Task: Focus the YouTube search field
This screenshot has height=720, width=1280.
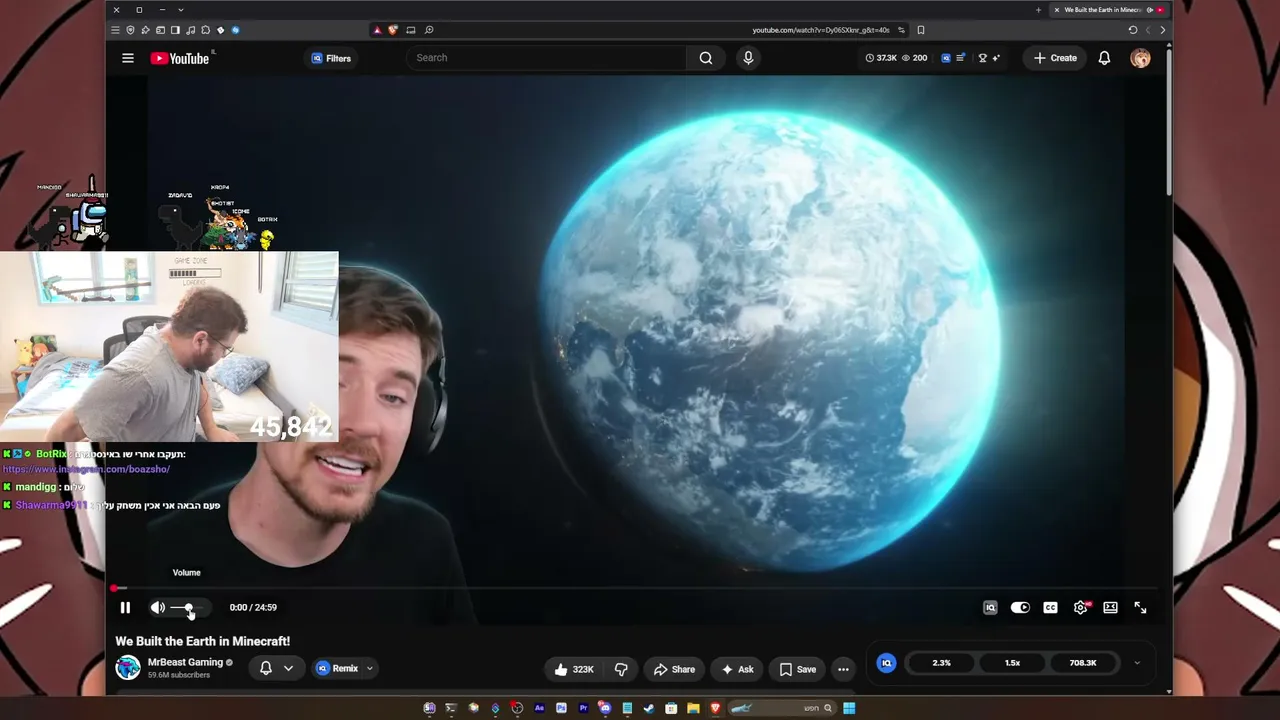Action: [x=546, y=58]
